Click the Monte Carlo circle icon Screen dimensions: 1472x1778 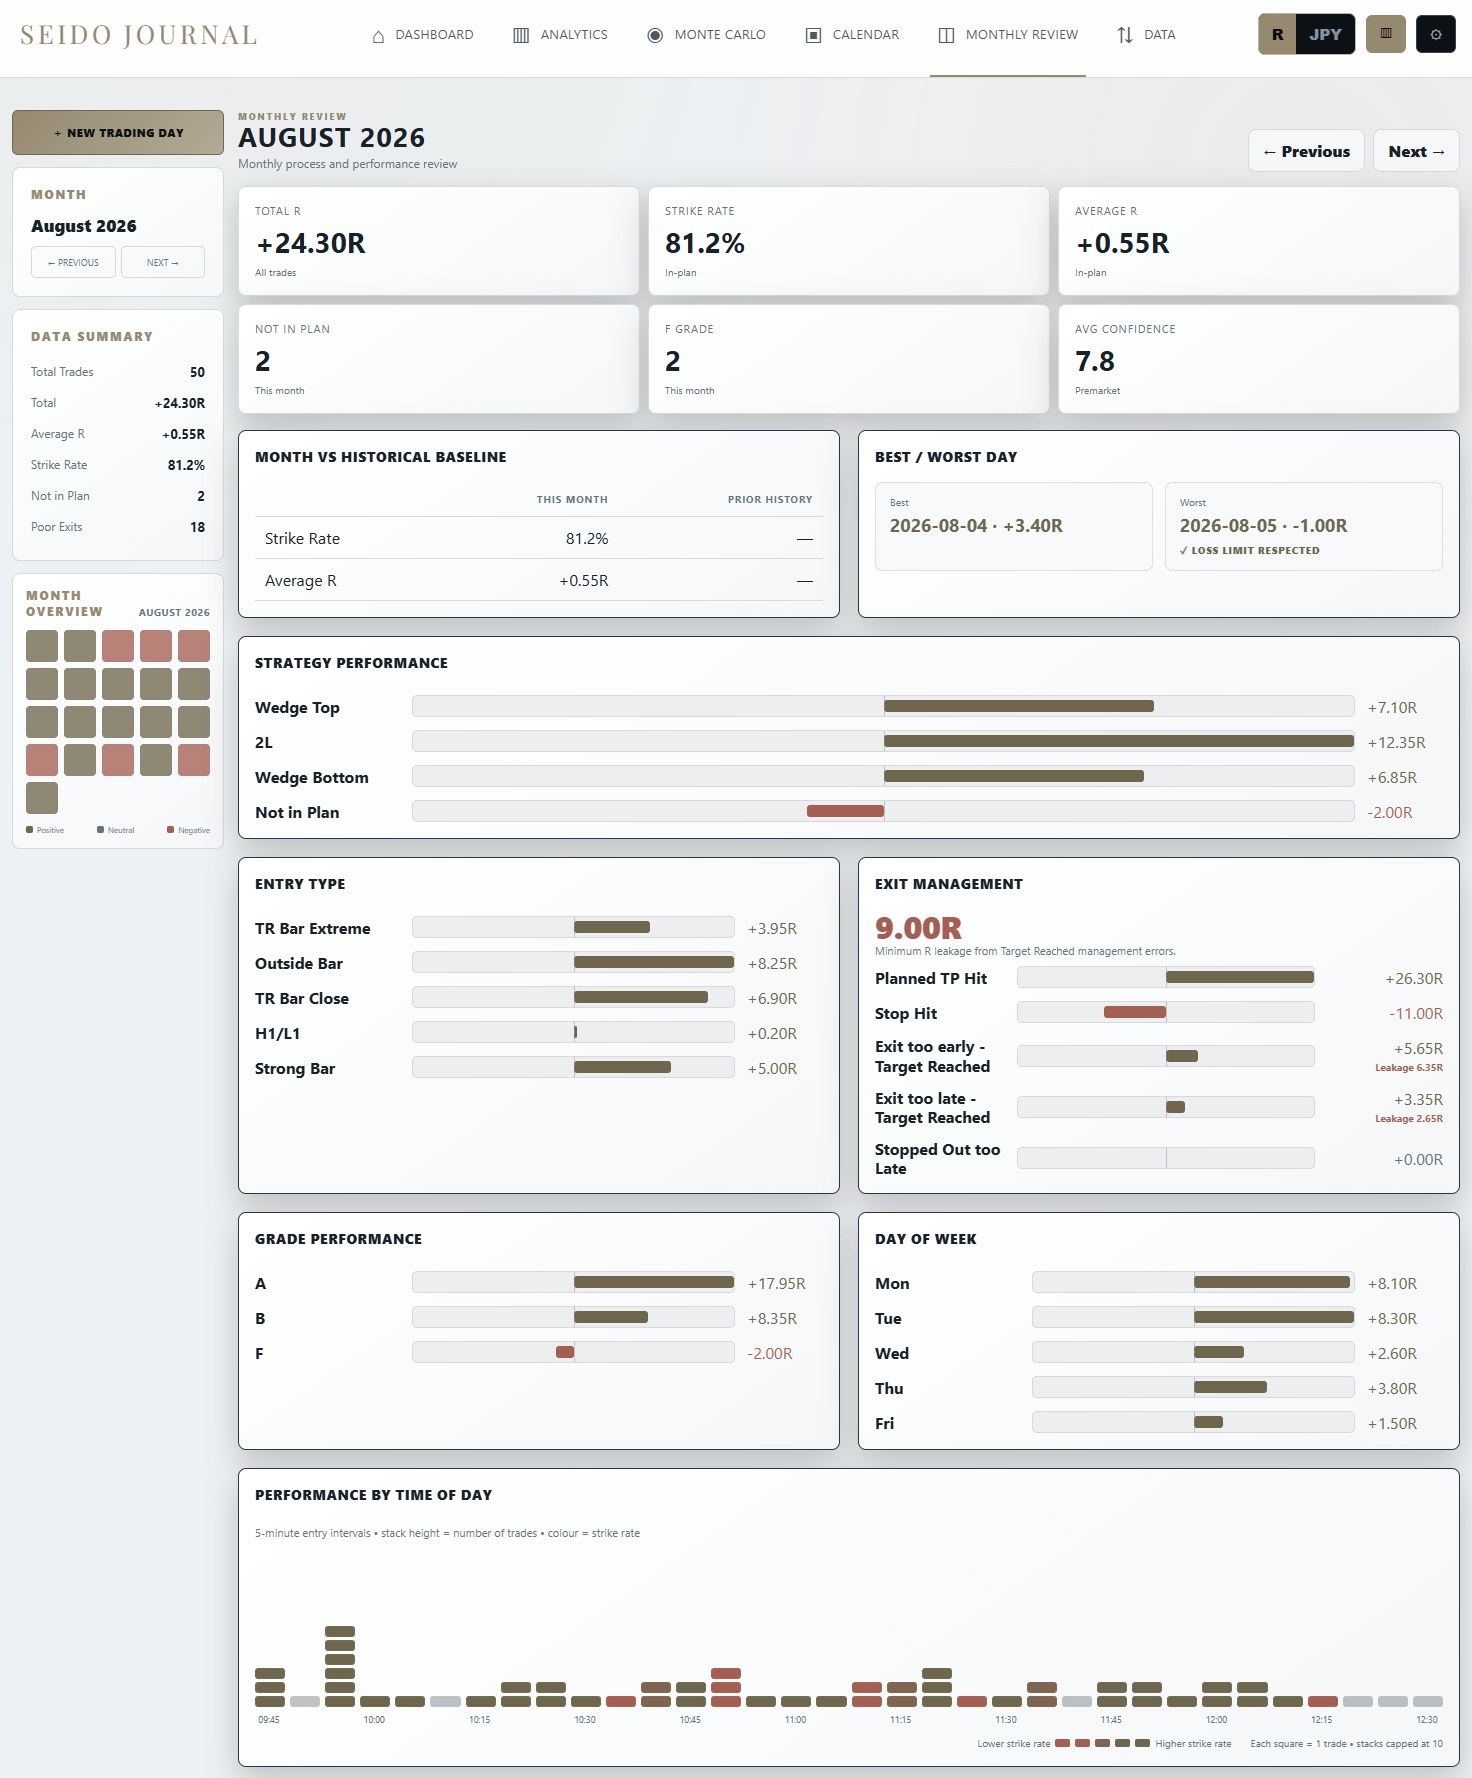(x=655, y=36)
